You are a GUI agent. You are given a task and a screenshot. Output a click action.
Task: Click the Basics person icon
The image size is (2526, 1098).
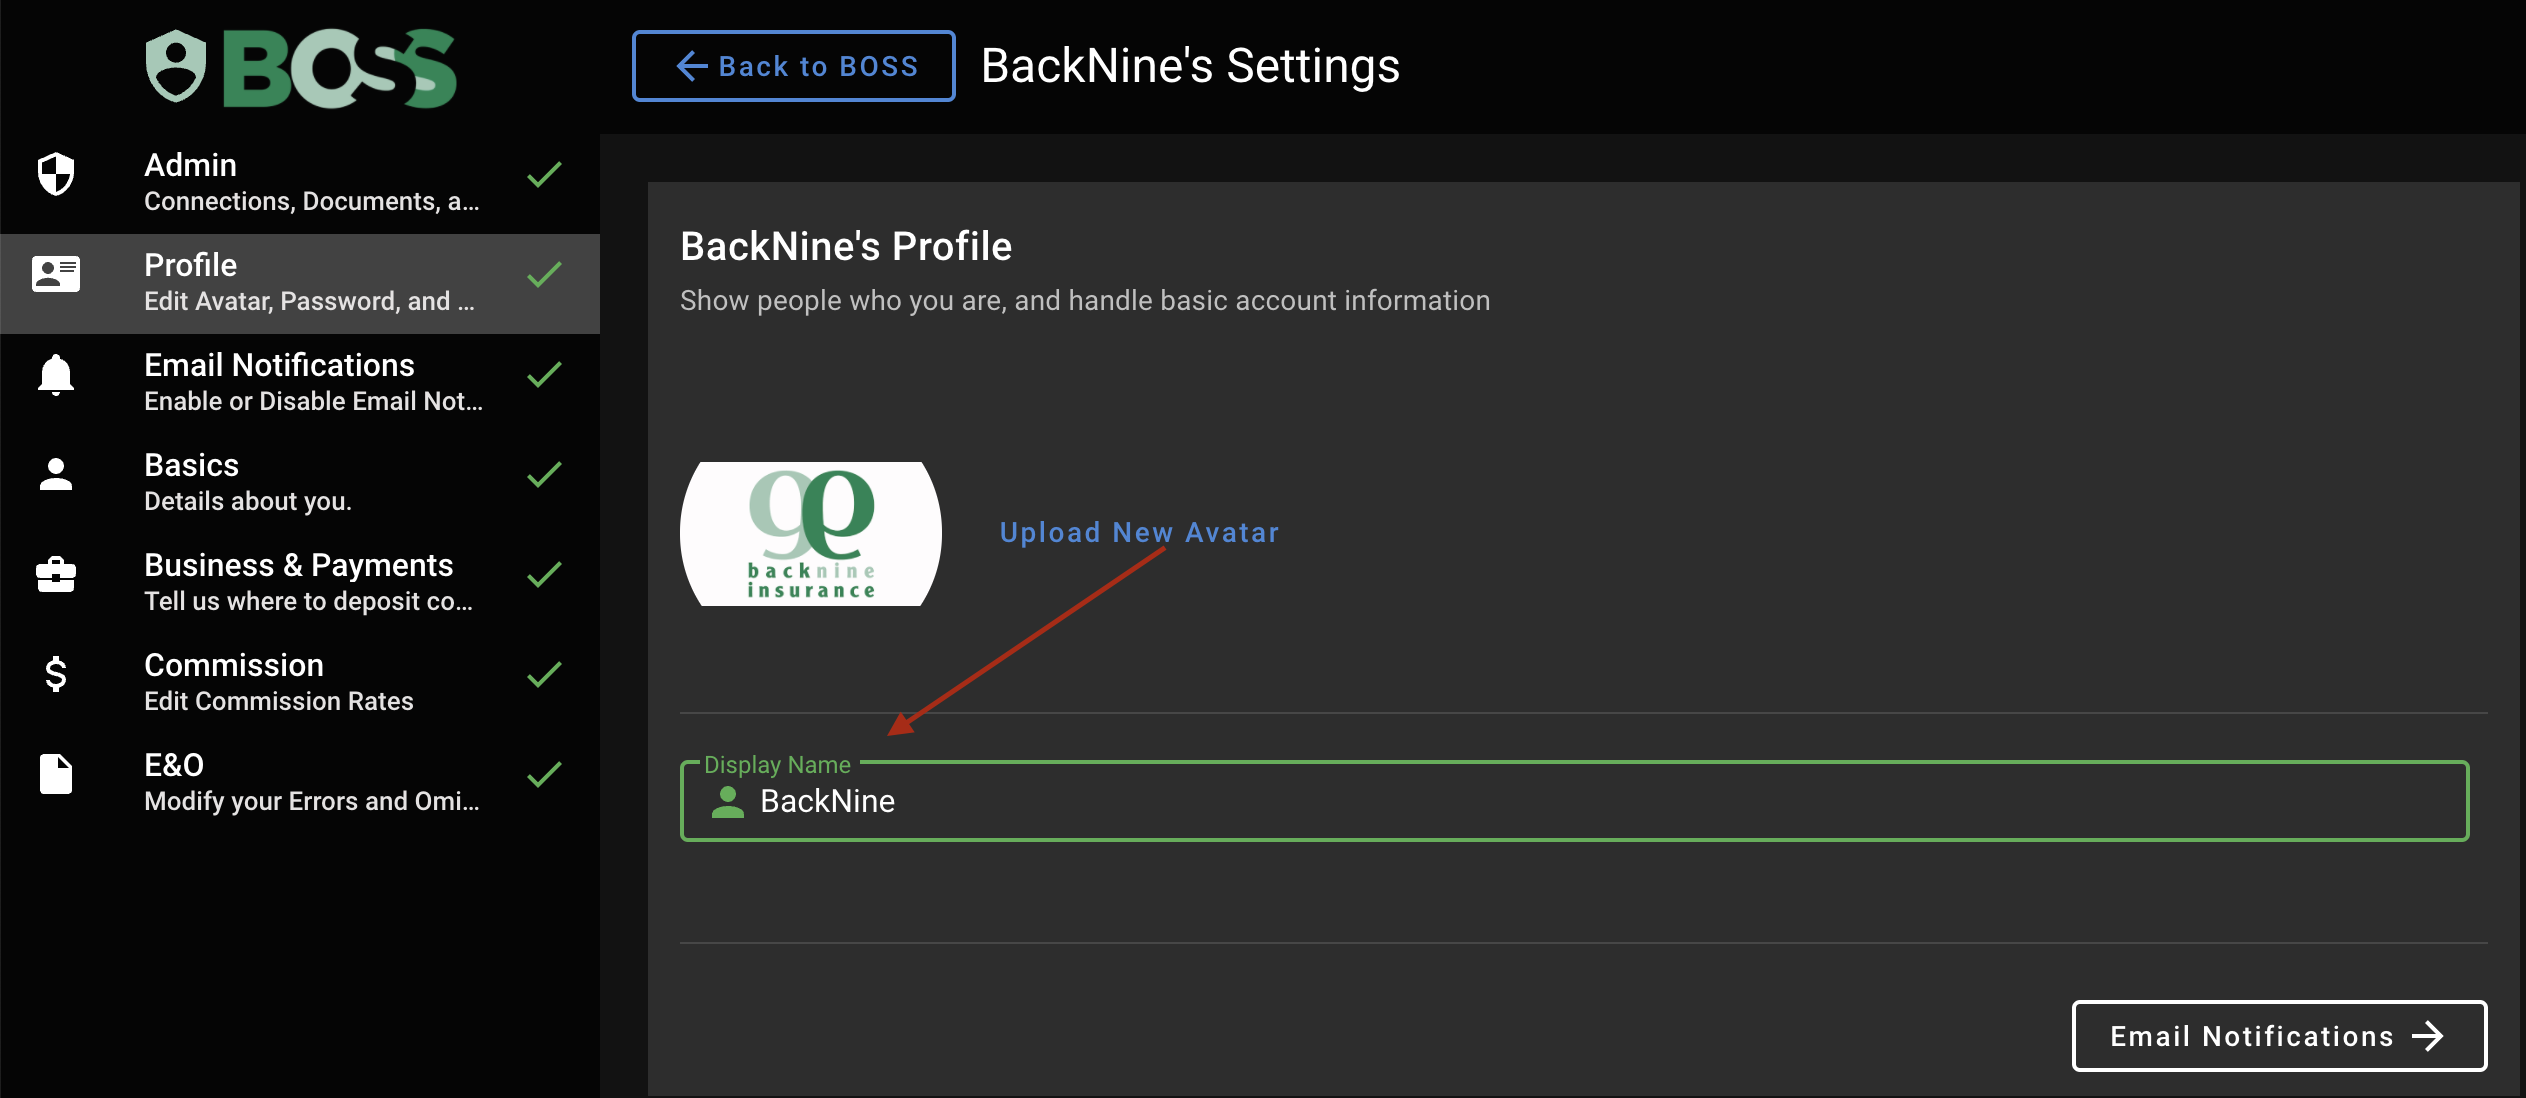tap(56, 475)
